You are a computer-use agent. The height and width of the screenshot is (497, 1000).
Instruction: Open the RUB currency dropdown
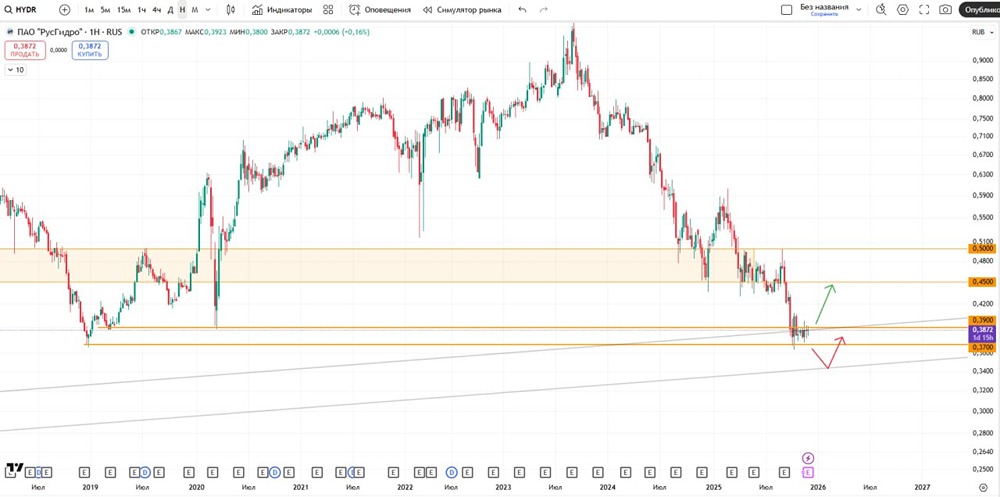(x=982, y=32)
